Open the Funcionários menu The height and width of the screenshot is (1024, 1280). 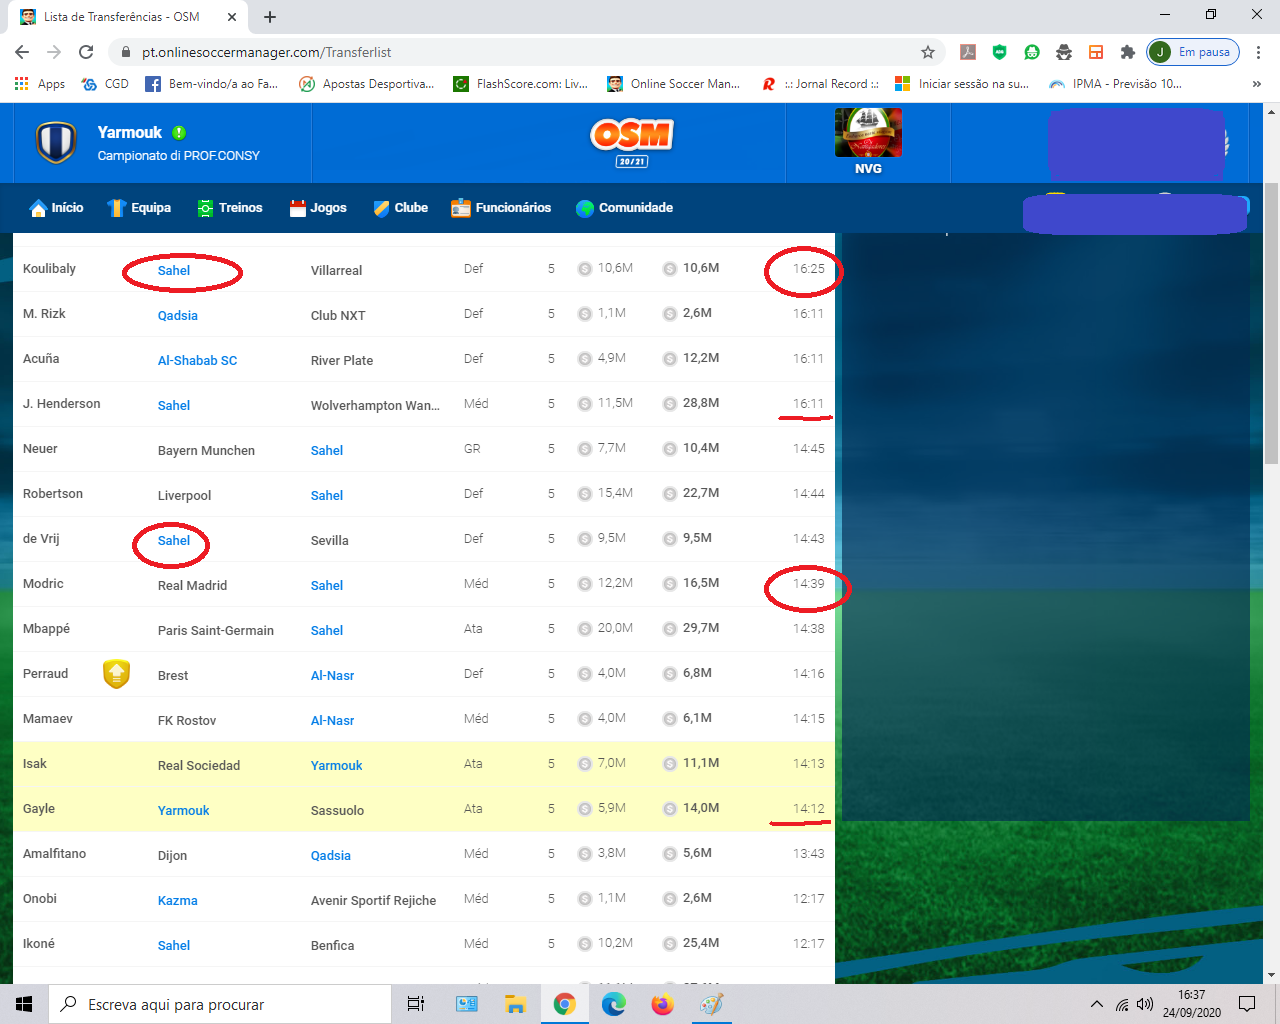[x=501, y=208]
